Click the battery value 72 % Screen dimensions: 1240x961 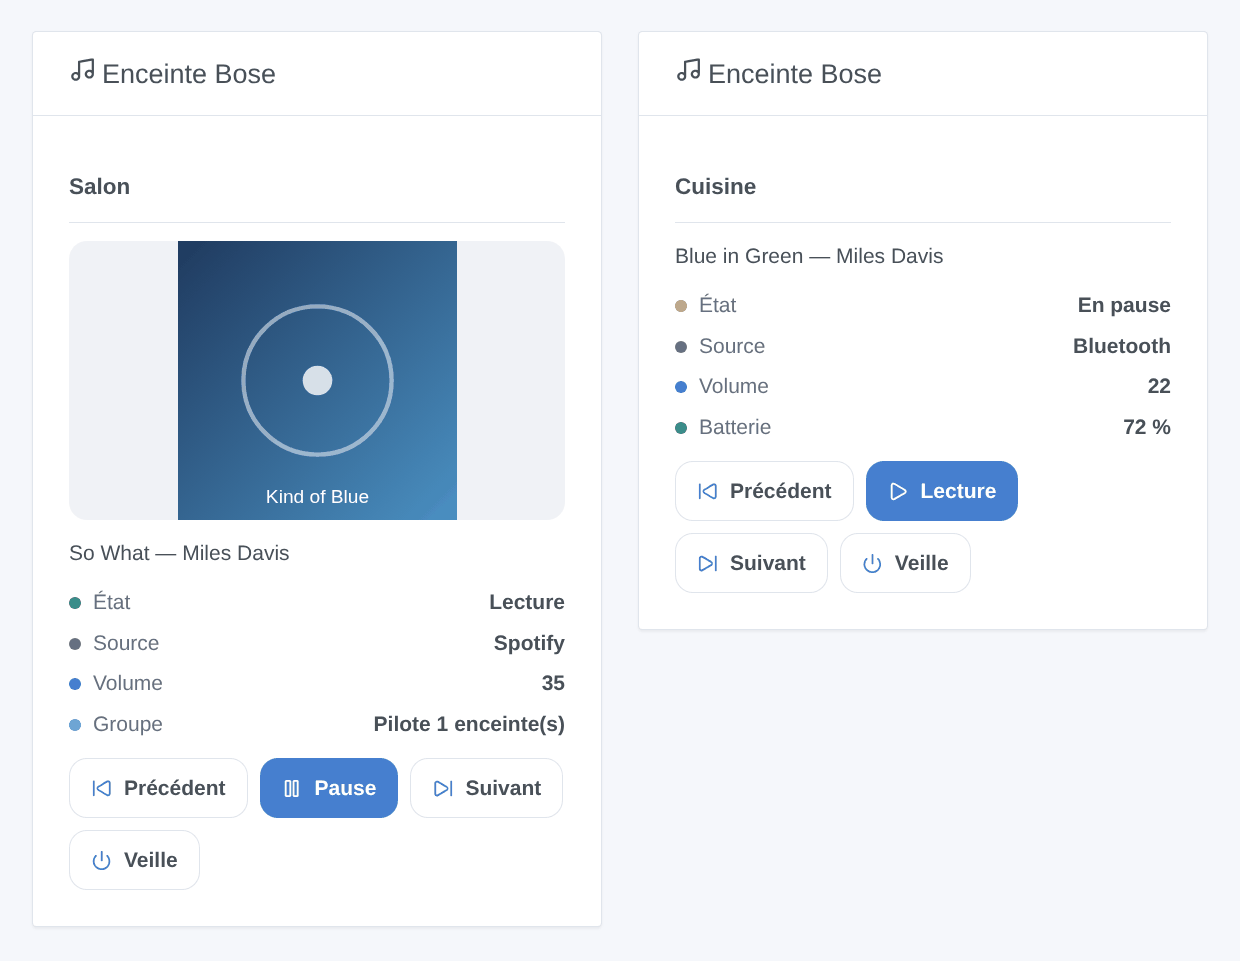(x=1147, y=427)
